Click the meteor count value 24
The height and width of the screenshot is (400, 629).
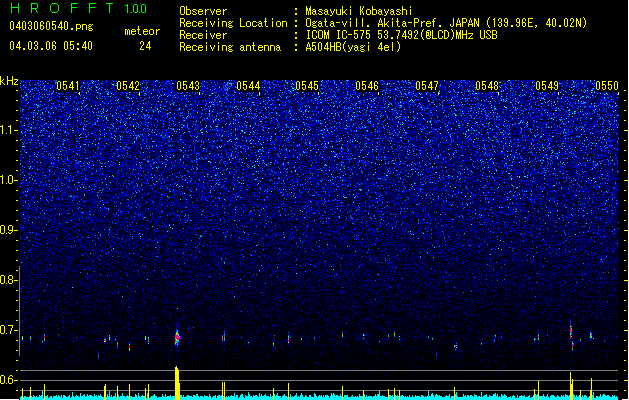coord(145,46)
